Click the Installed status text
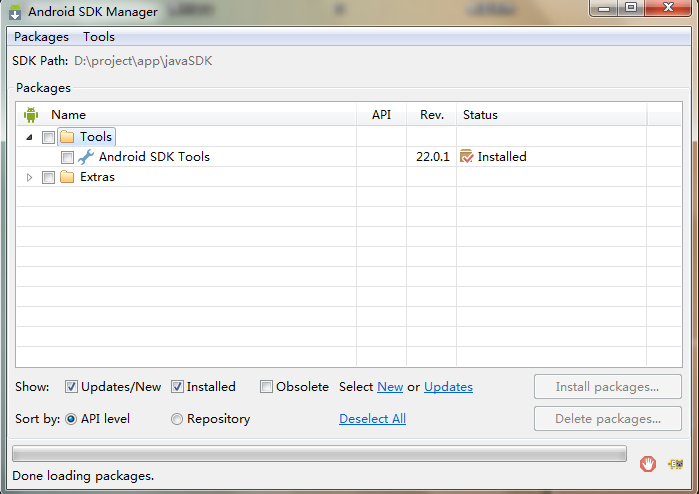 point(502,157)
